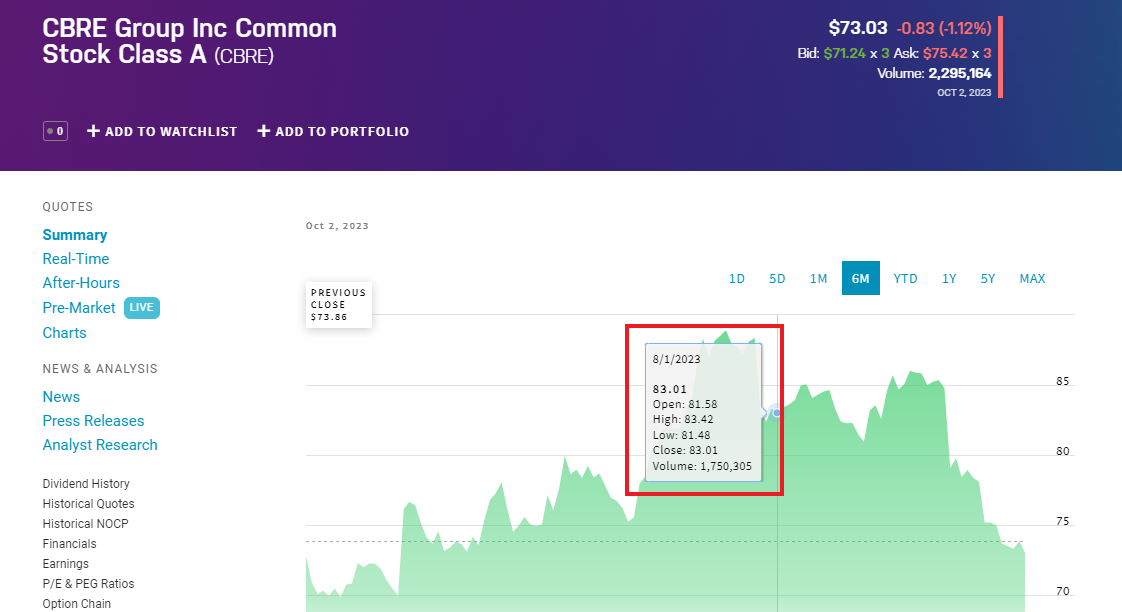Open Earnings page

65,564
